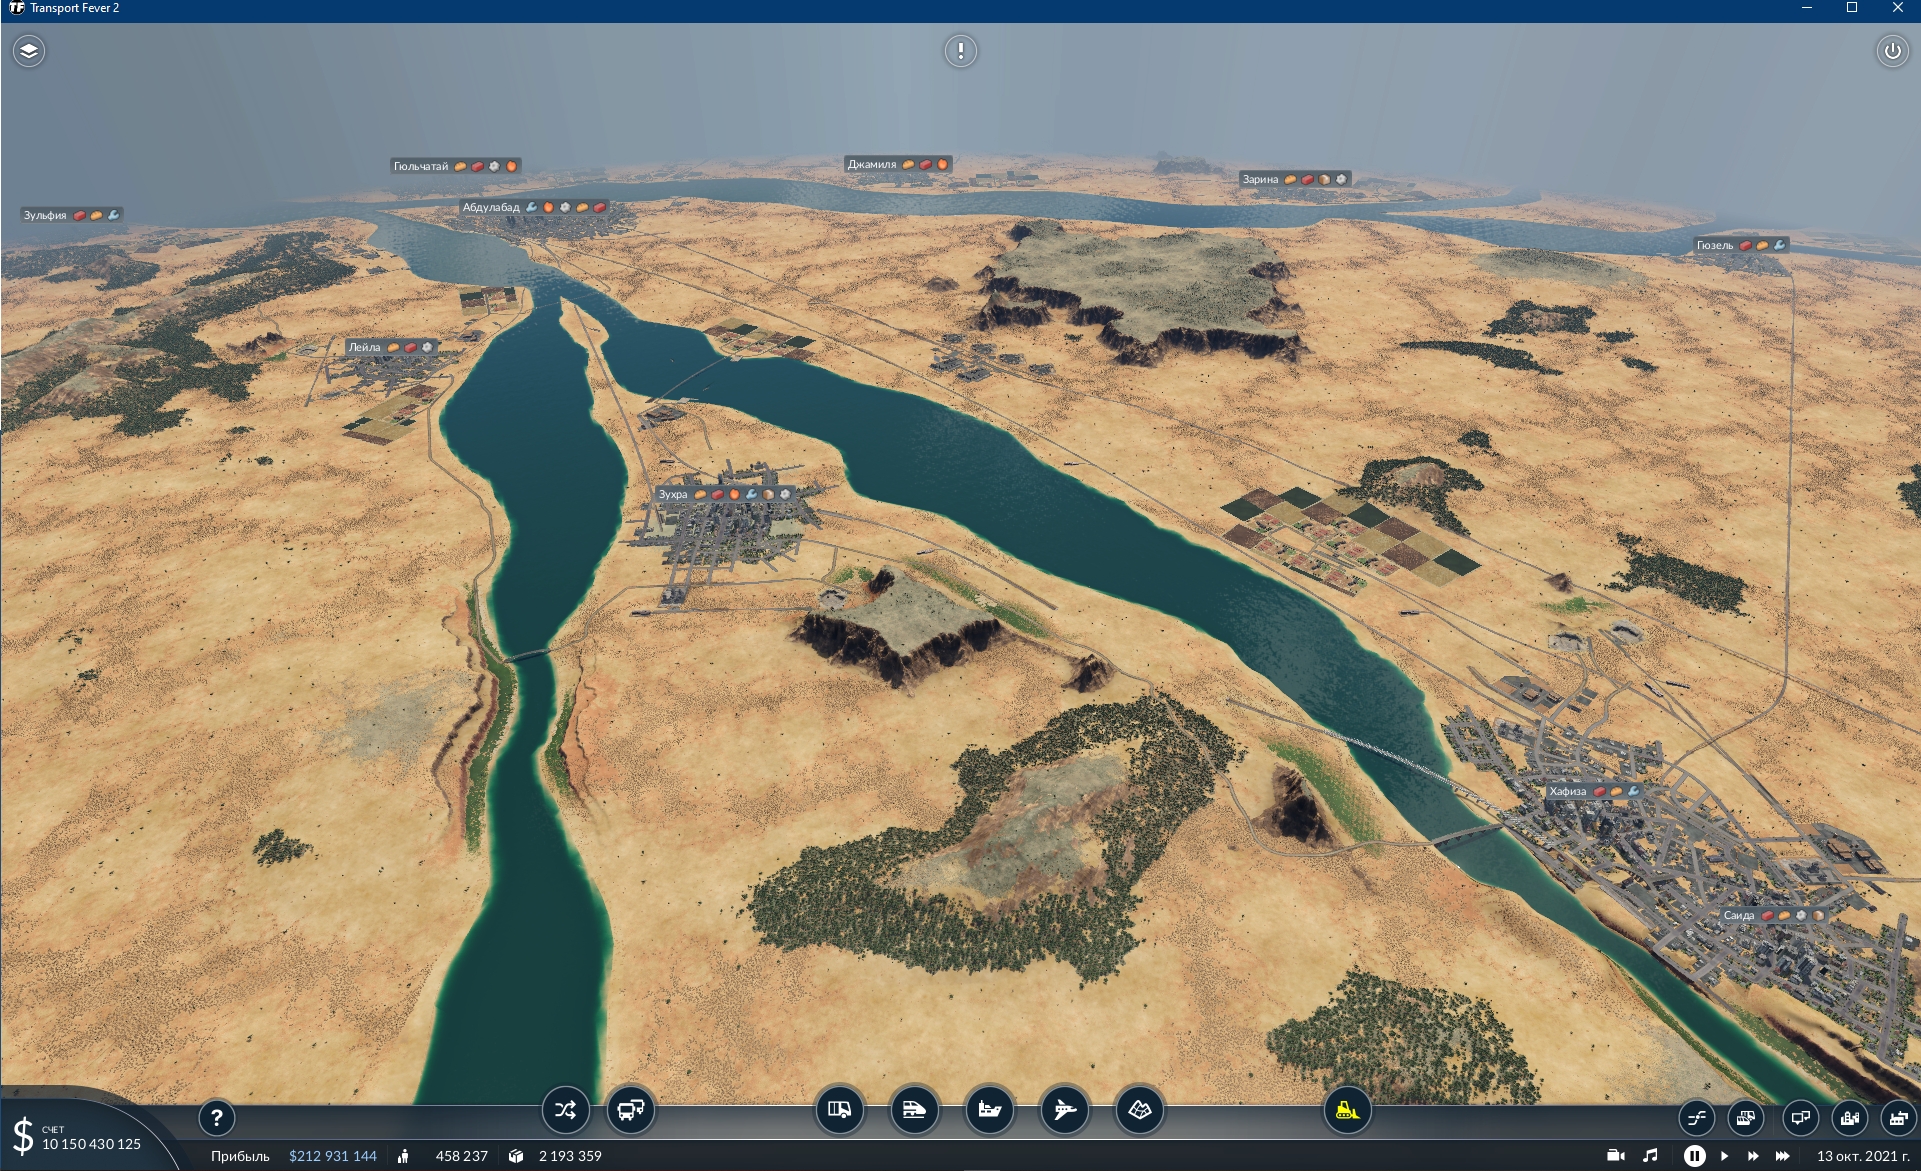Image resolution: width=1921 pixels, height=1171 pixels.
Task: Open the terrain landscaping tool
Action: pos(1140,1110)
